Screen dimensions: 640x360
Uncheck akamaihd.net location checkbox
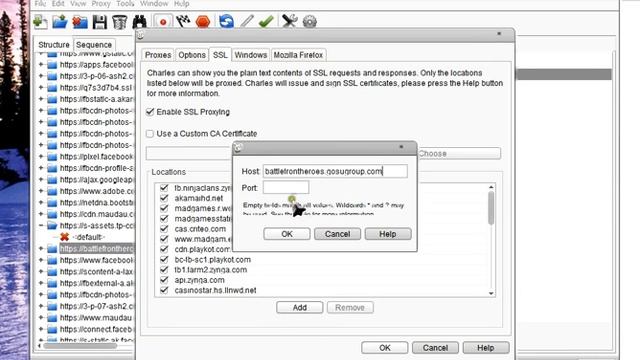point(164,198)
